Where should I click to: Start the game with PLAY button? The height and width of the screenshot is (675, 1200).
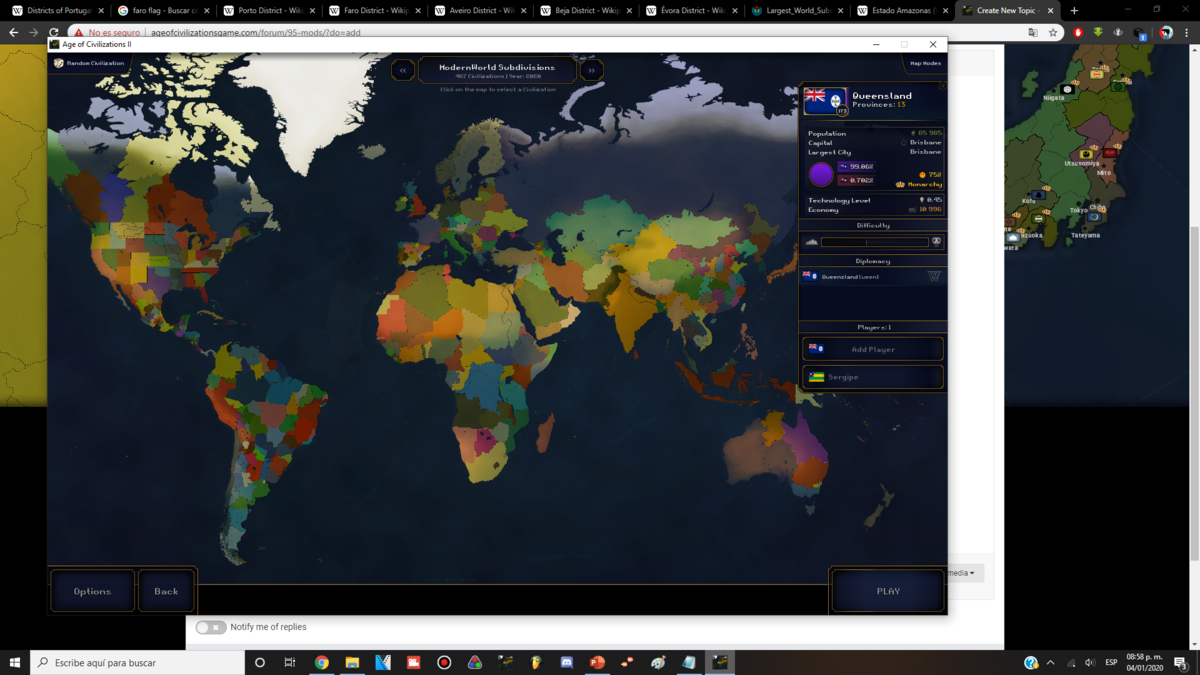click(888, 591)
